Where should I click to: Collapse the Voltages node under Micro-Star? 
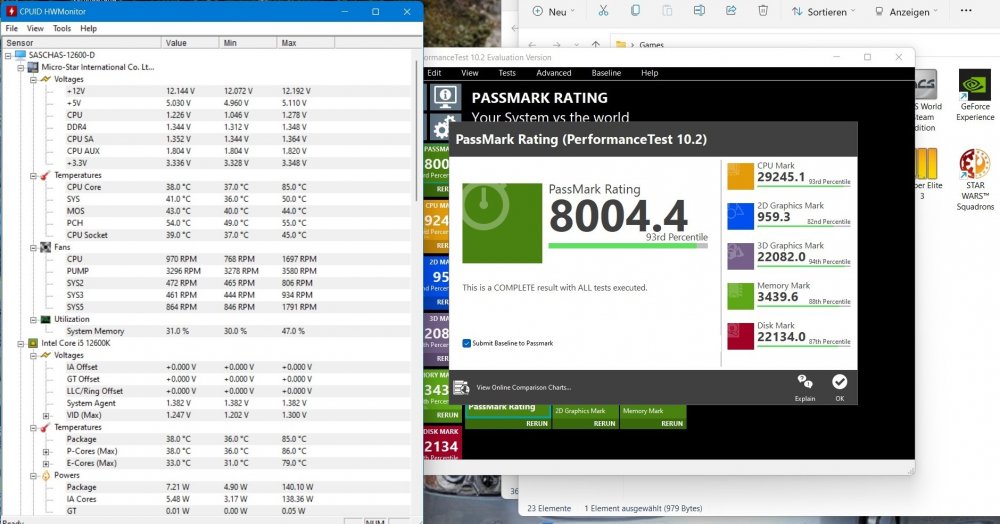tap(33, 79)
